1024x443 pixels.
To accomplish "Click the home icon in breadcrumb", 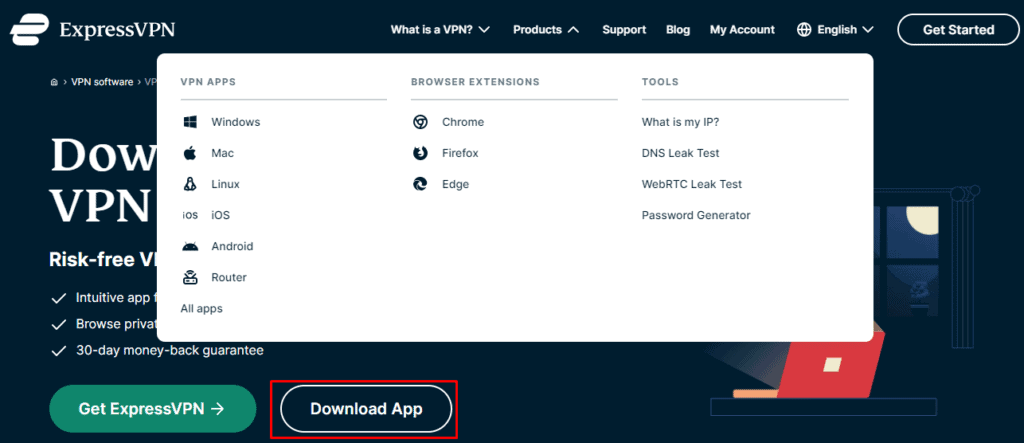I will point(54,82).
